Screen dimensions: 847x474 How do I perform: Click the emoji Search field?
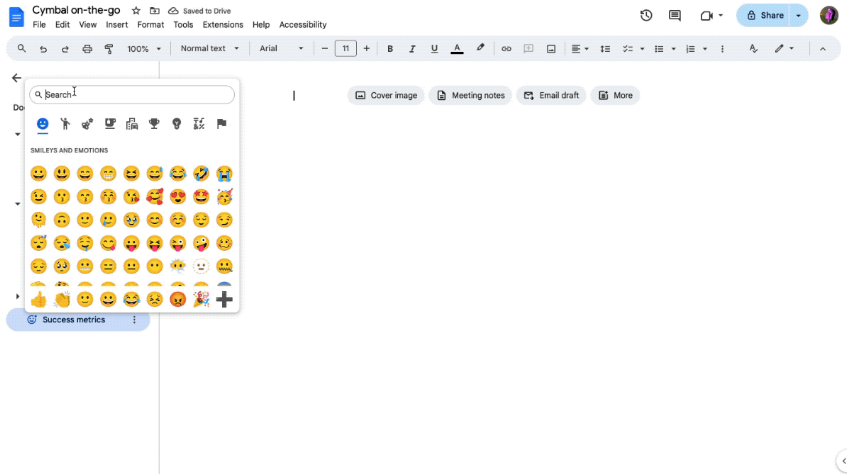(x=135, y=94)
